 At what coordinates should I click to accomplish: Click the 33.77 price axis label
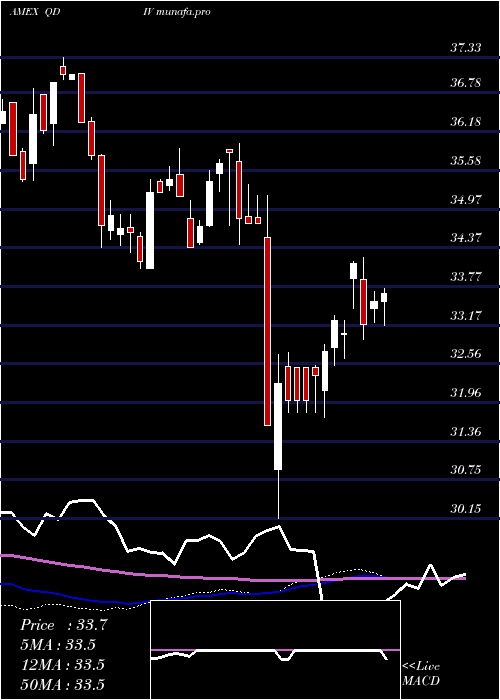coord(466,276)
